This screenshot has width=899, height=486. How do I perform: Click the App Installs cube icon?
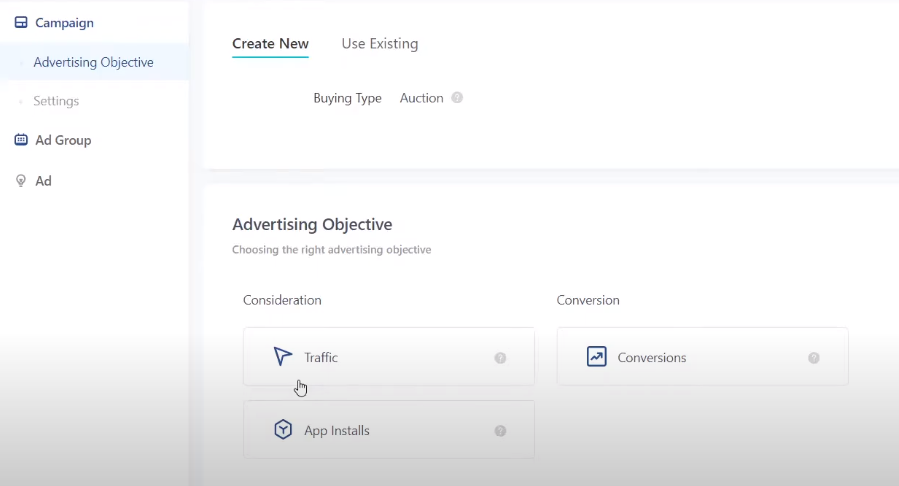(283, 430)
